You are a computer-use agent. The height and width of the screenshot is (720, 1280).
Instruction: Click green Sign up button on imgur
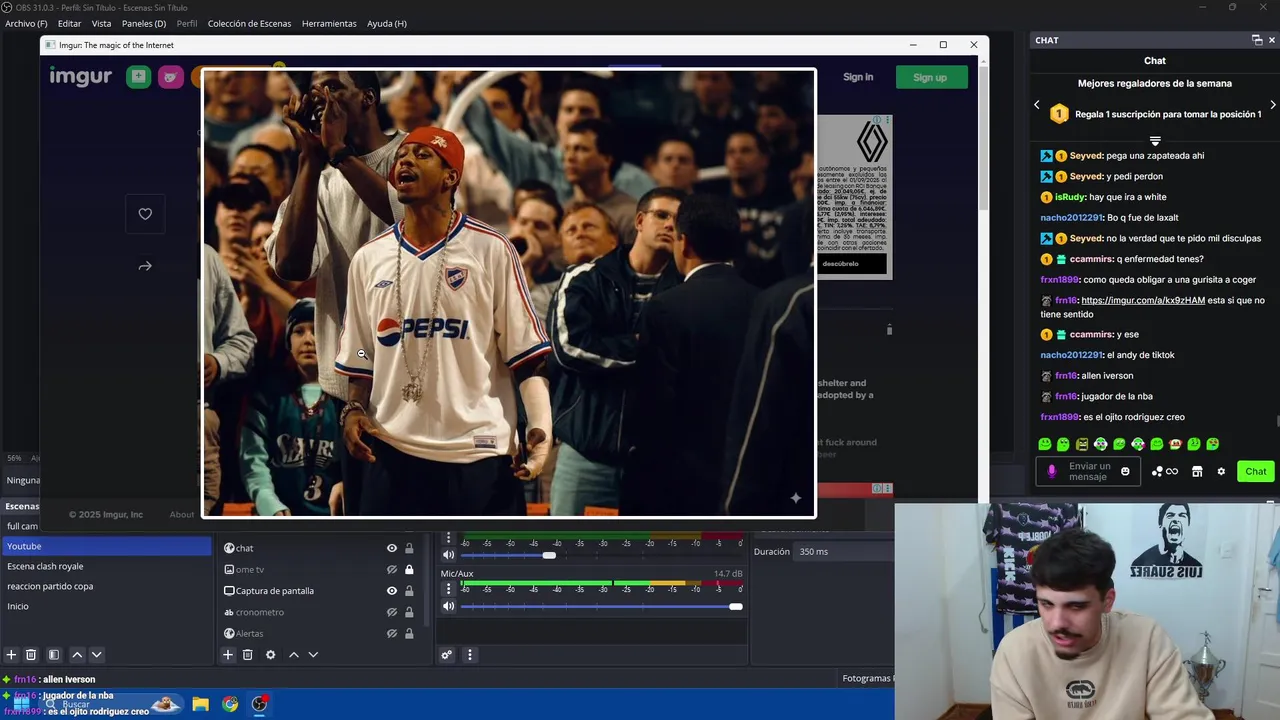(930, 77)
